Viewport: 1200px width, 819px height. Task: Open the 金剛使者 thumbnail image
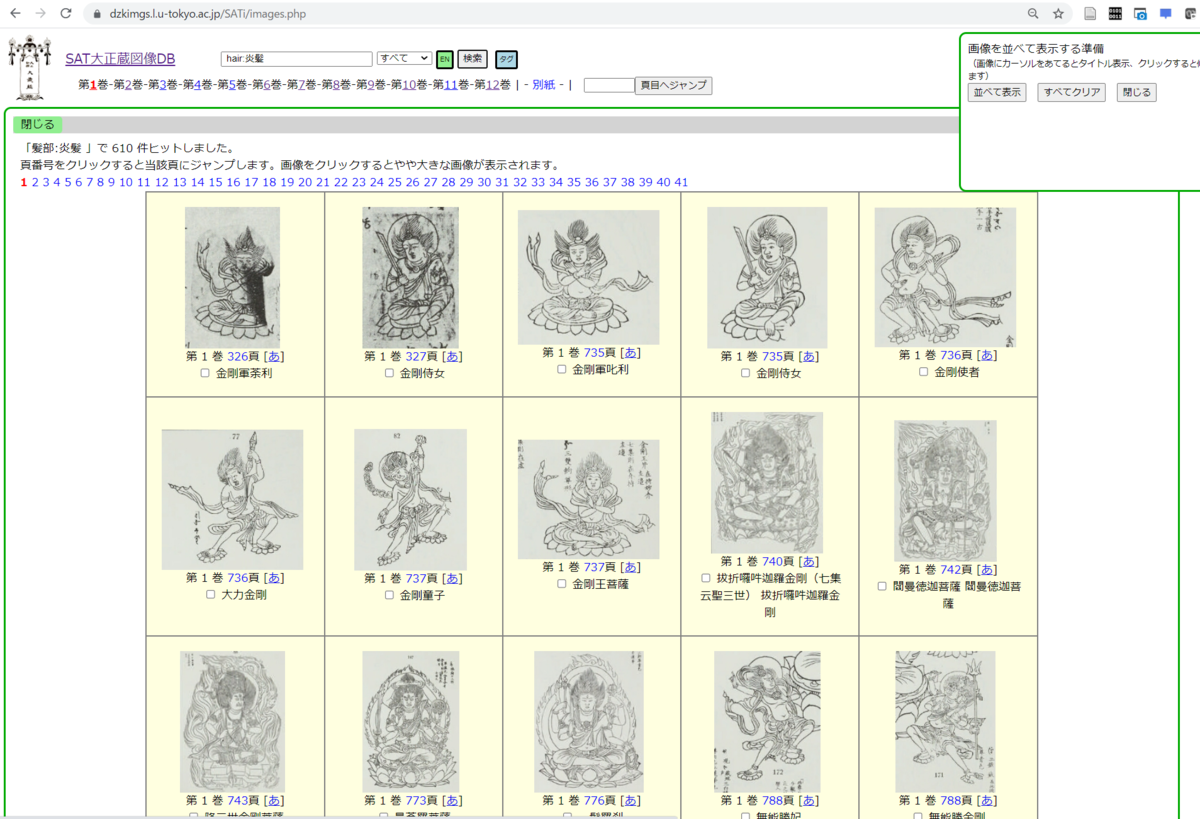945,277
